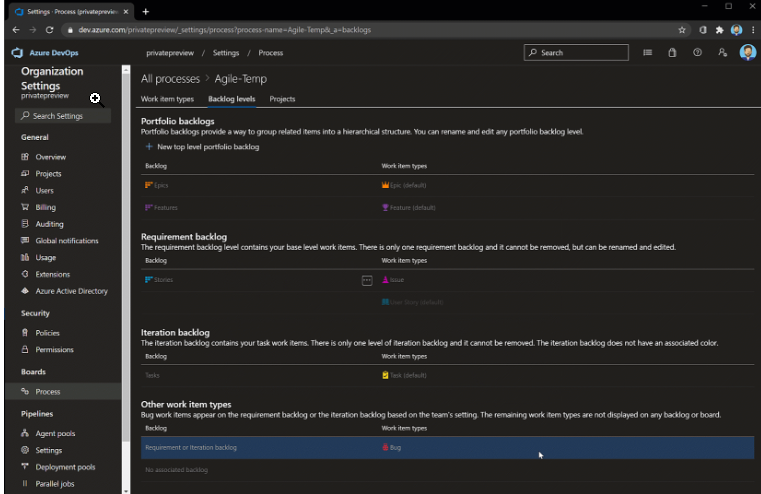The height and width of the screenshot is (494, 761).
Task: Click the Azure Active Directory icon
Action: (25, 291)
